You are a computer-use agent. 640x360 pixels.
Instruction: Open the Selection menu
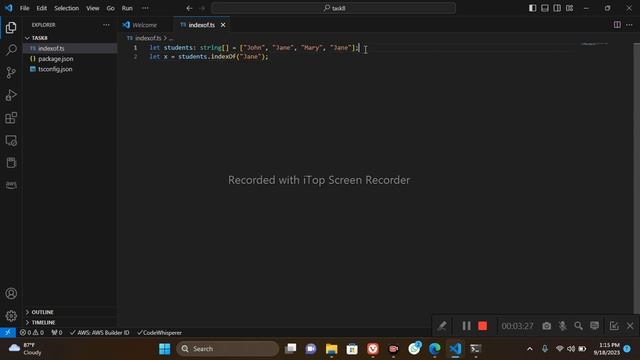click(67, 8)
